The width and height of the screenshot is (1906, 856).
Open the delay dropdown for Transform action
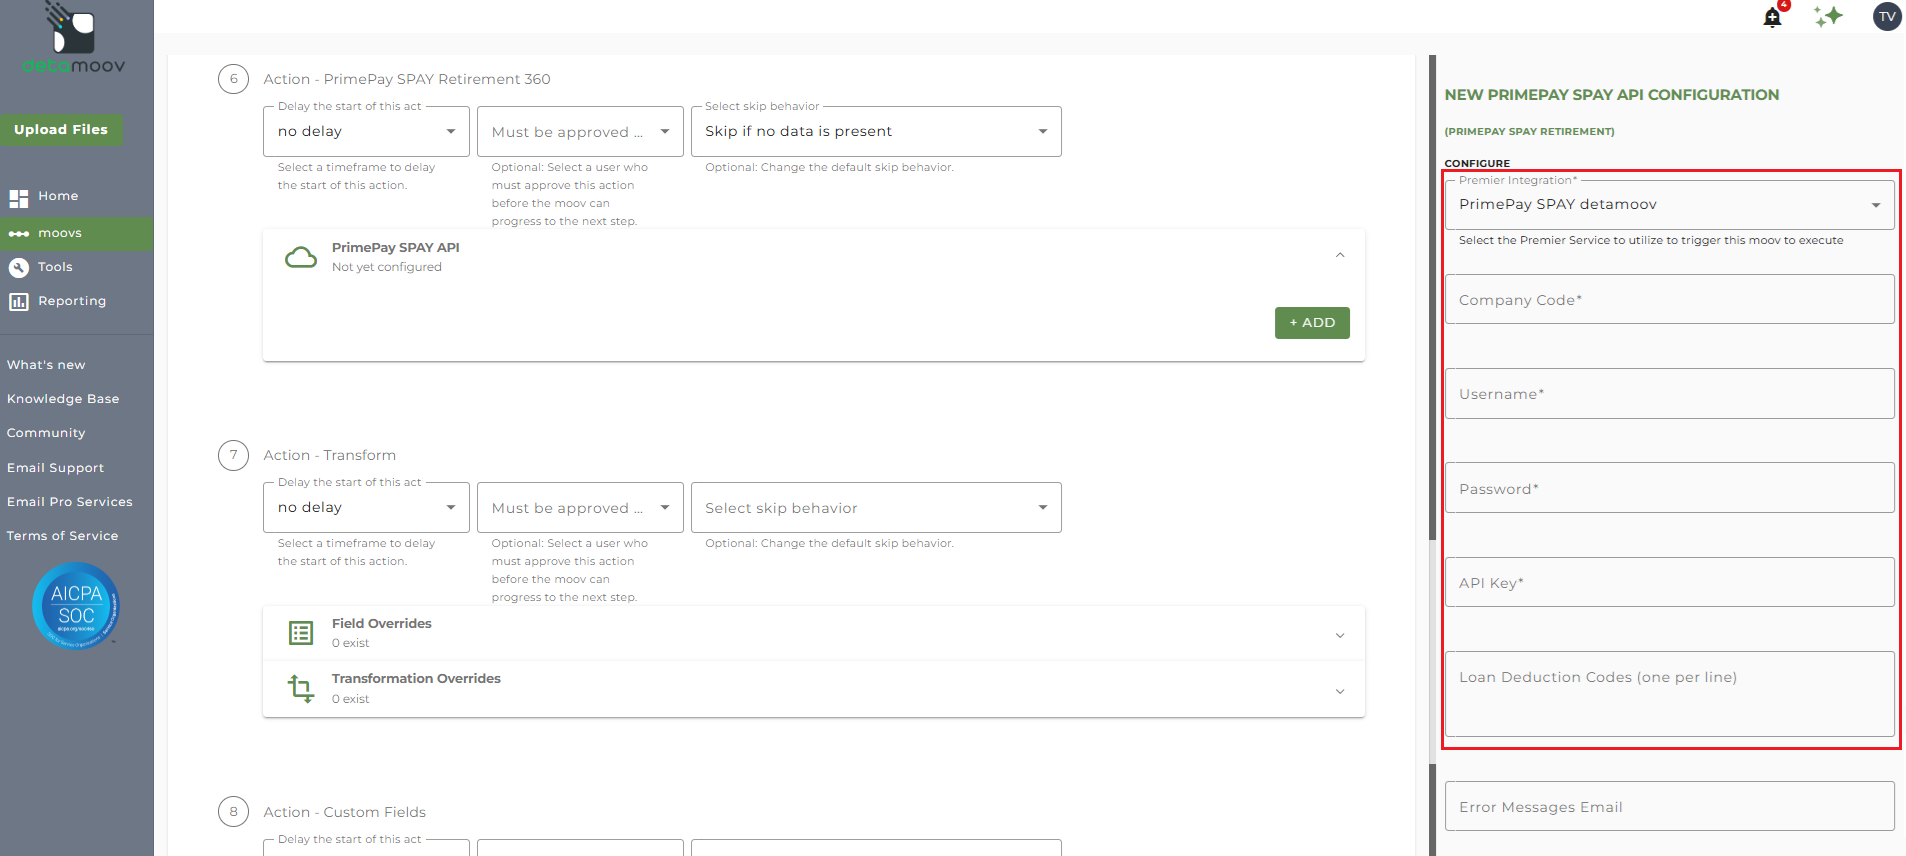tap(366, 508)
